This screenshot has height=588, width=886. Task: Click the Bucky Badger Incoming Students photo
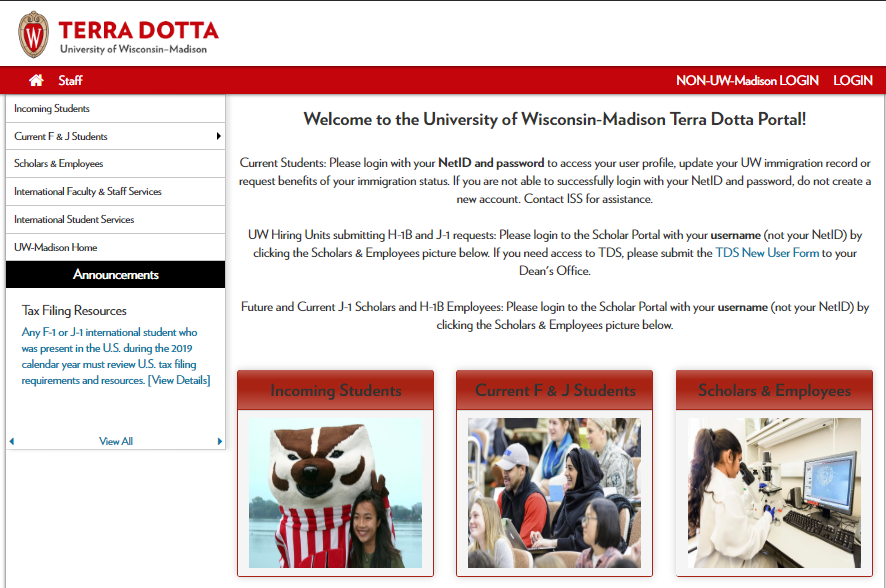pos(336,493)
